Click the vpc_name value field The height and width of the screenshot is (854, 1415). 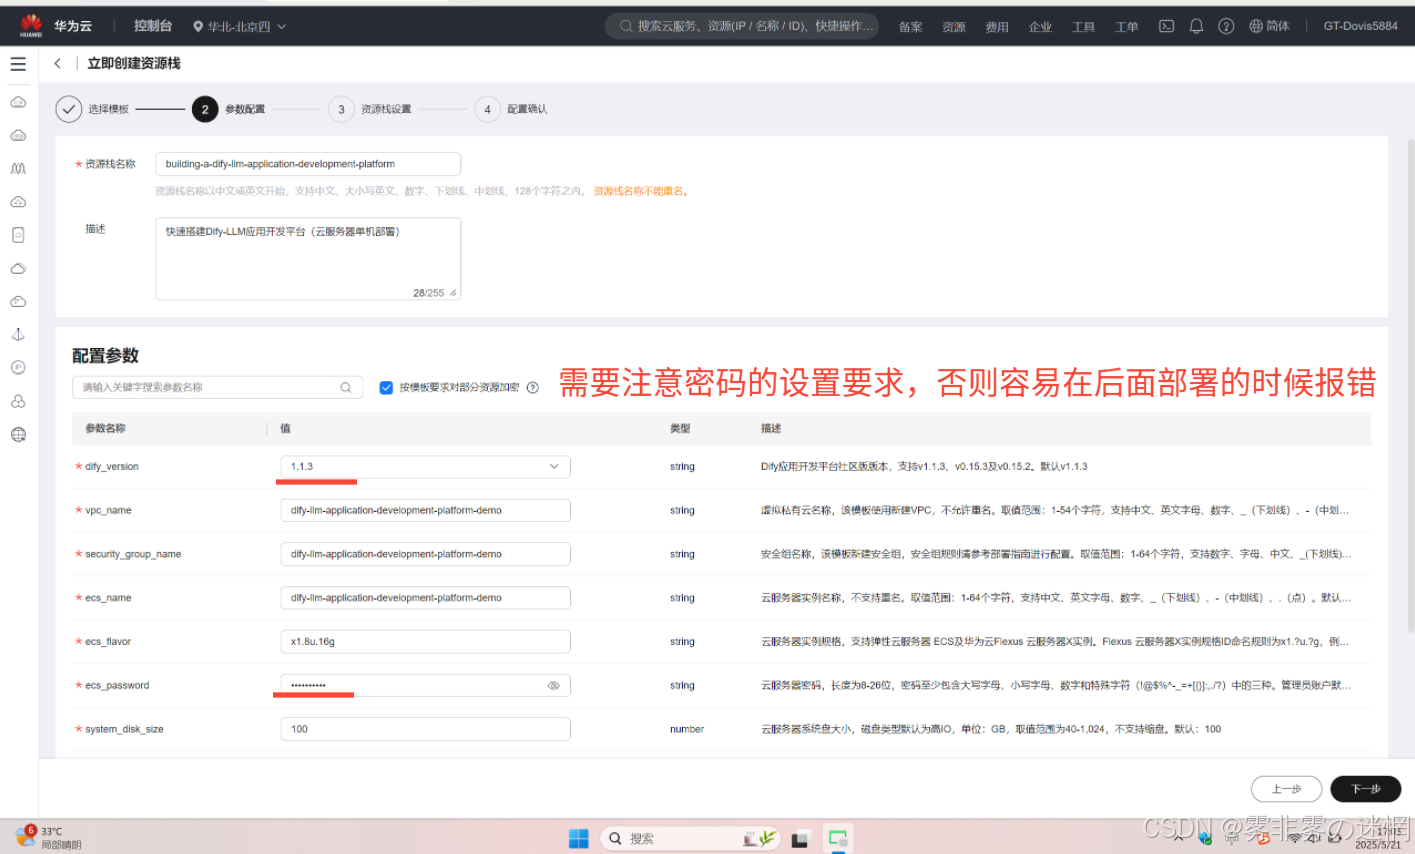click(x=425, y=510)
